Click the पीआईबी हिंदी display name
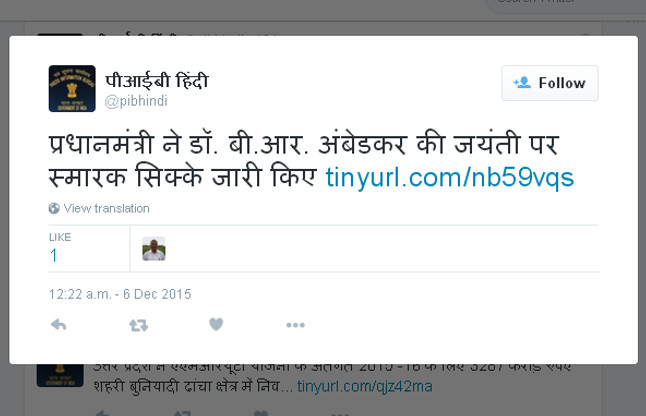 (157, 80)
